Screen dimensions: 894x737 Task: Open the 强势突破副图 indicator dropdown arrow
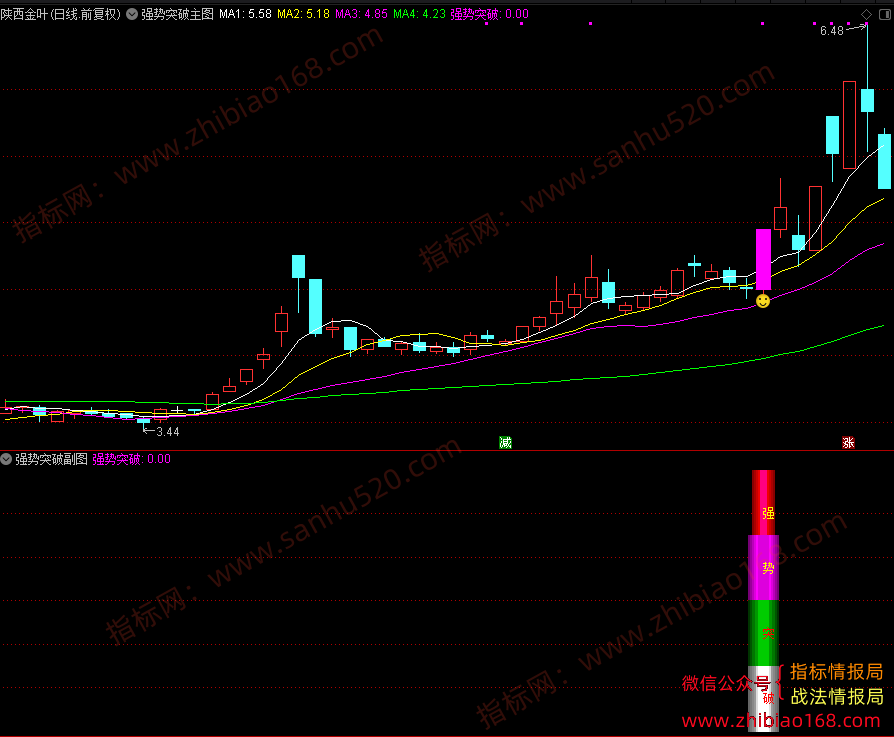tap(6, 459)
